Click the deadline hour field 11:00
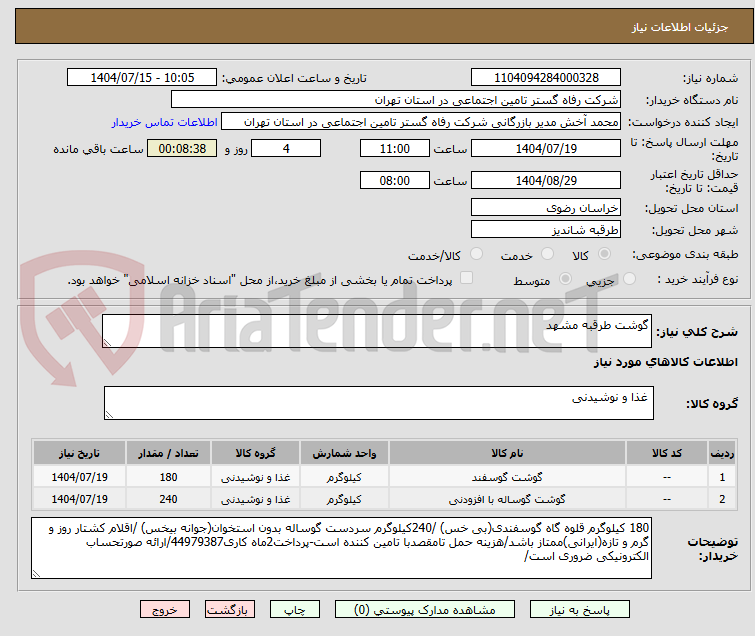This screenshot has width=755, height=636. [395, 148]
